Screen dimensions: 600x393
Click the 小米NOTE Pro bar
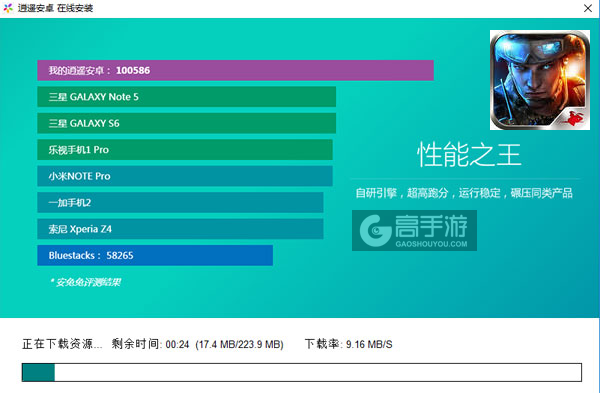click(x=185, y=176)
